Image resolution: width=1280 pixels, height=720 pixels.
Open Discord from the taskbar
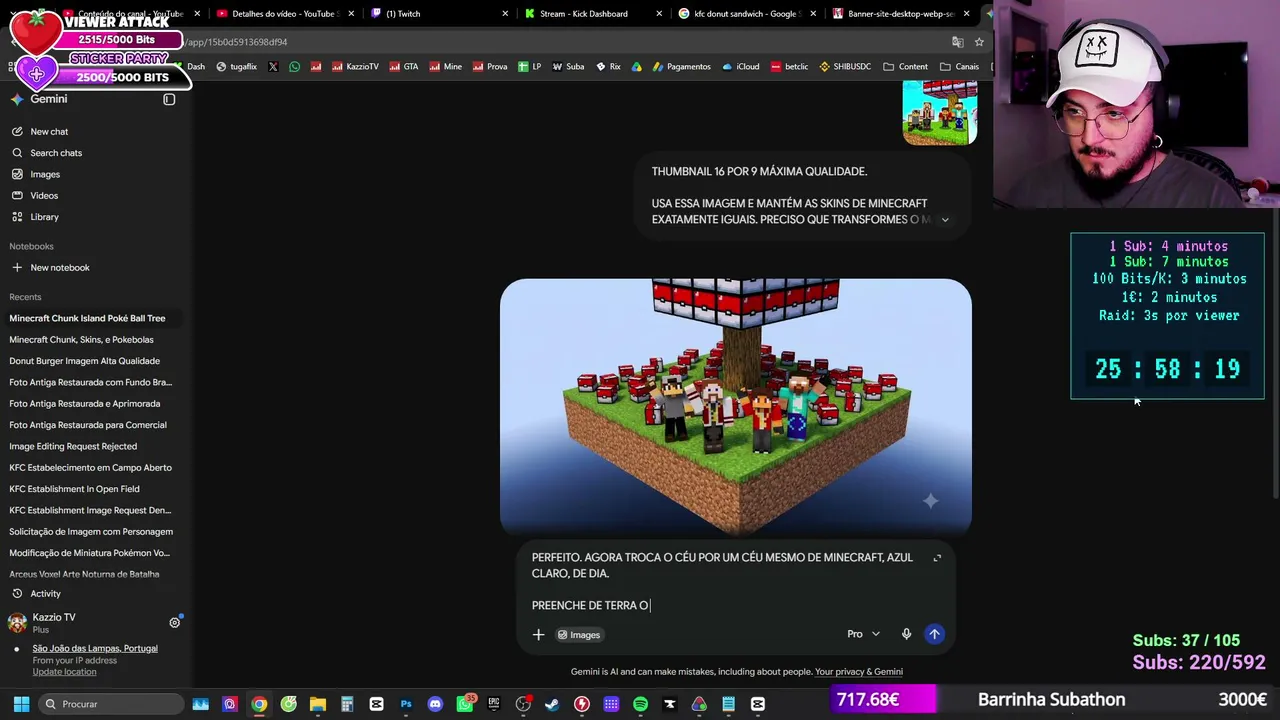point(435,704)
